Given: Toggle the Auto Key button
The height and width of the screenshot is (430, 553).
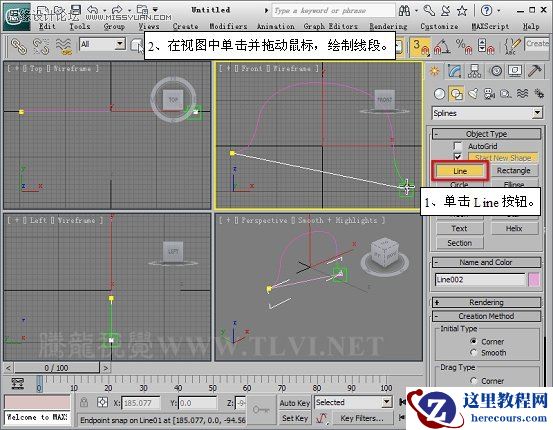Looking at the screenshot, I should pyautogui.click(x=294, y=402).
